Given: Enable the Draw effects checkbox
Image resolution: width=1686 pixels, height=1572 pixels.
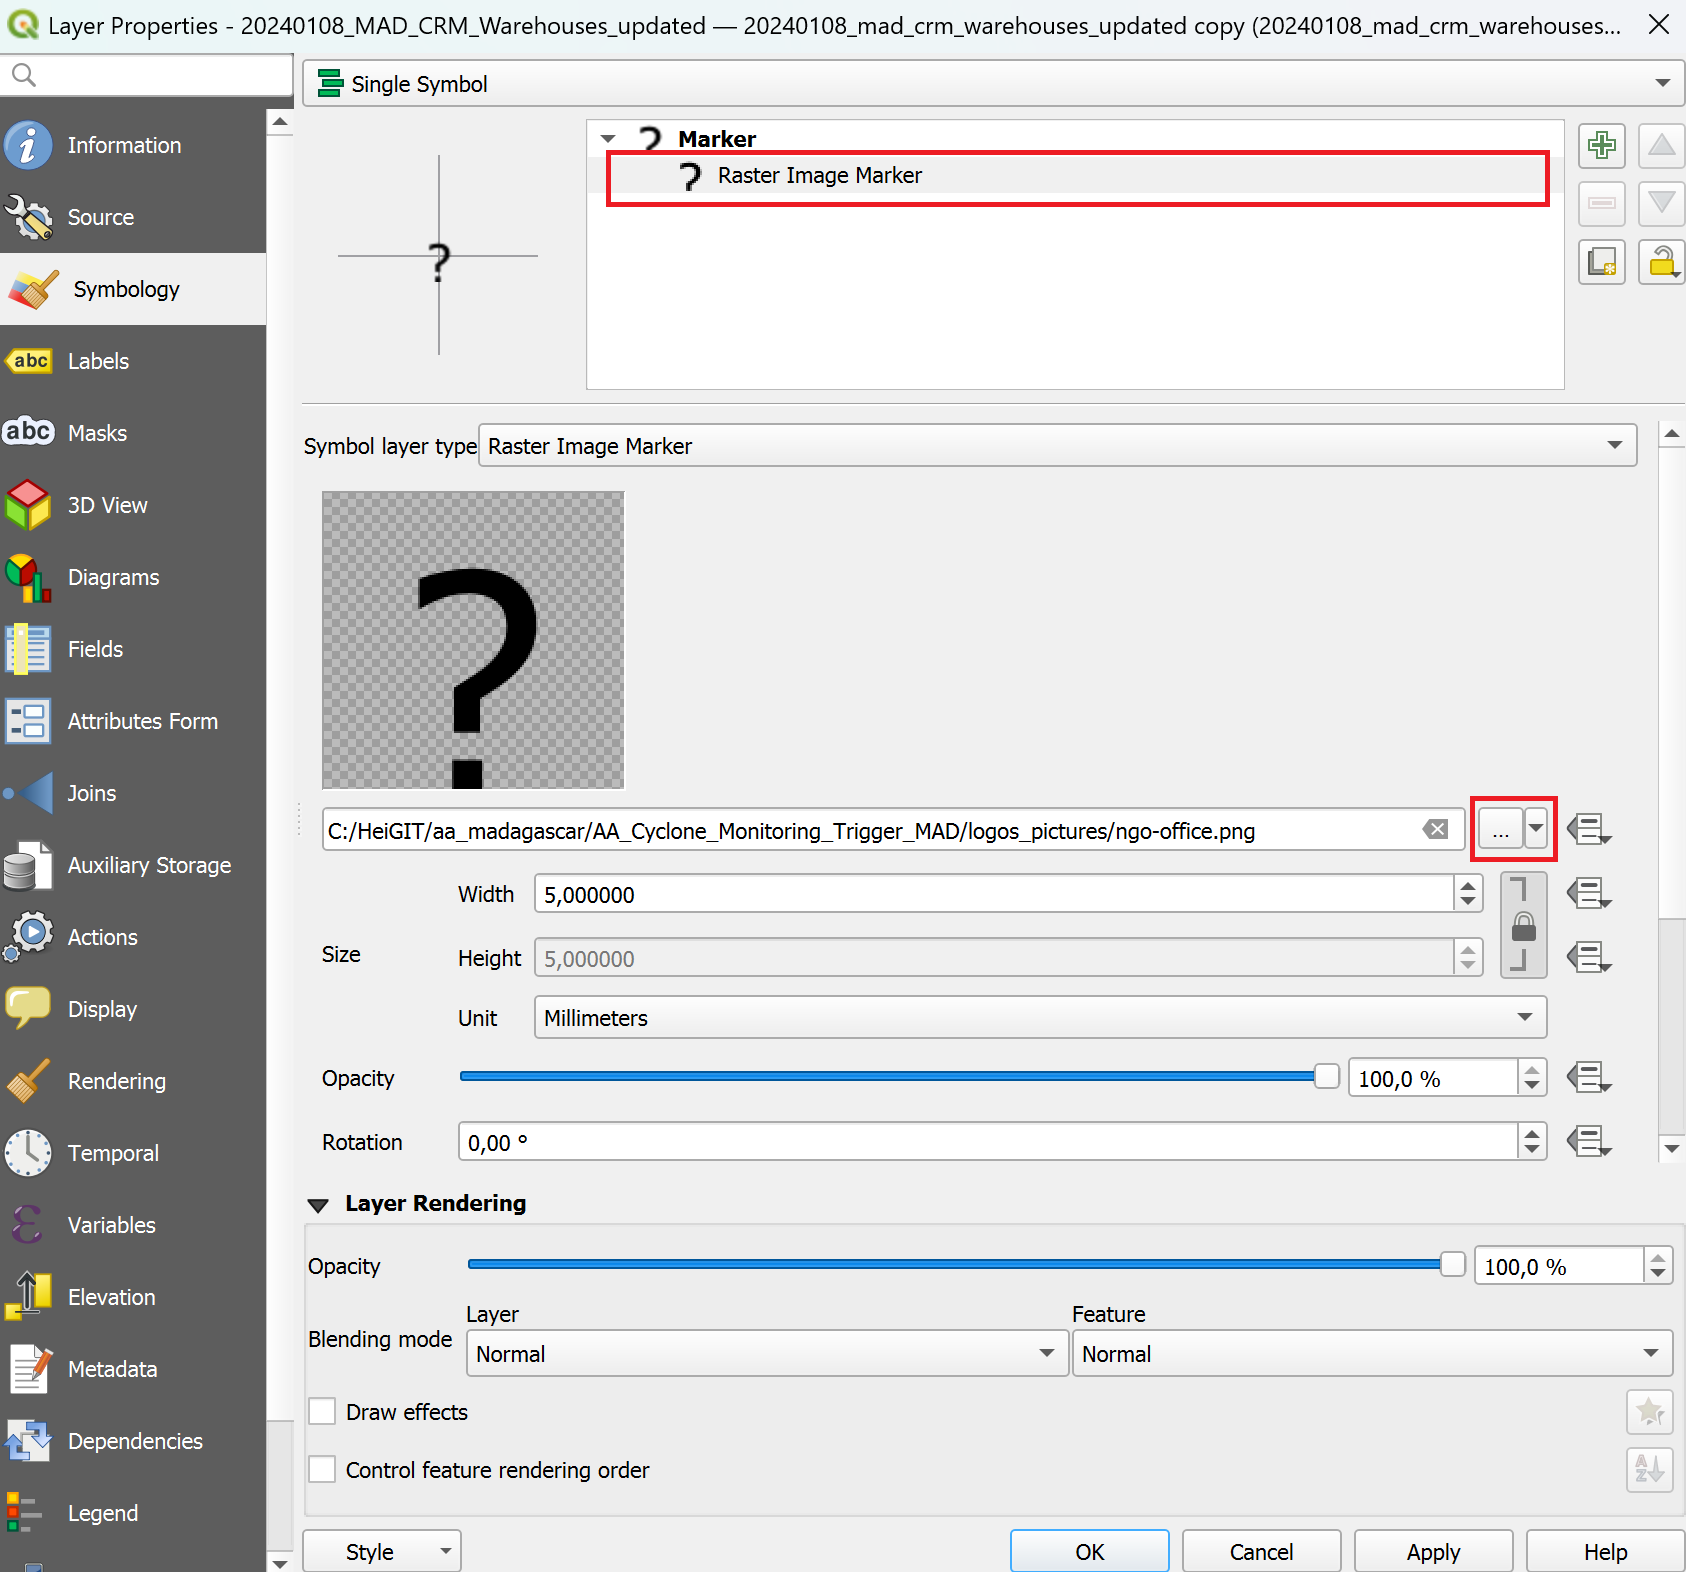Looking at the screenshot, I should [322, 1411].
